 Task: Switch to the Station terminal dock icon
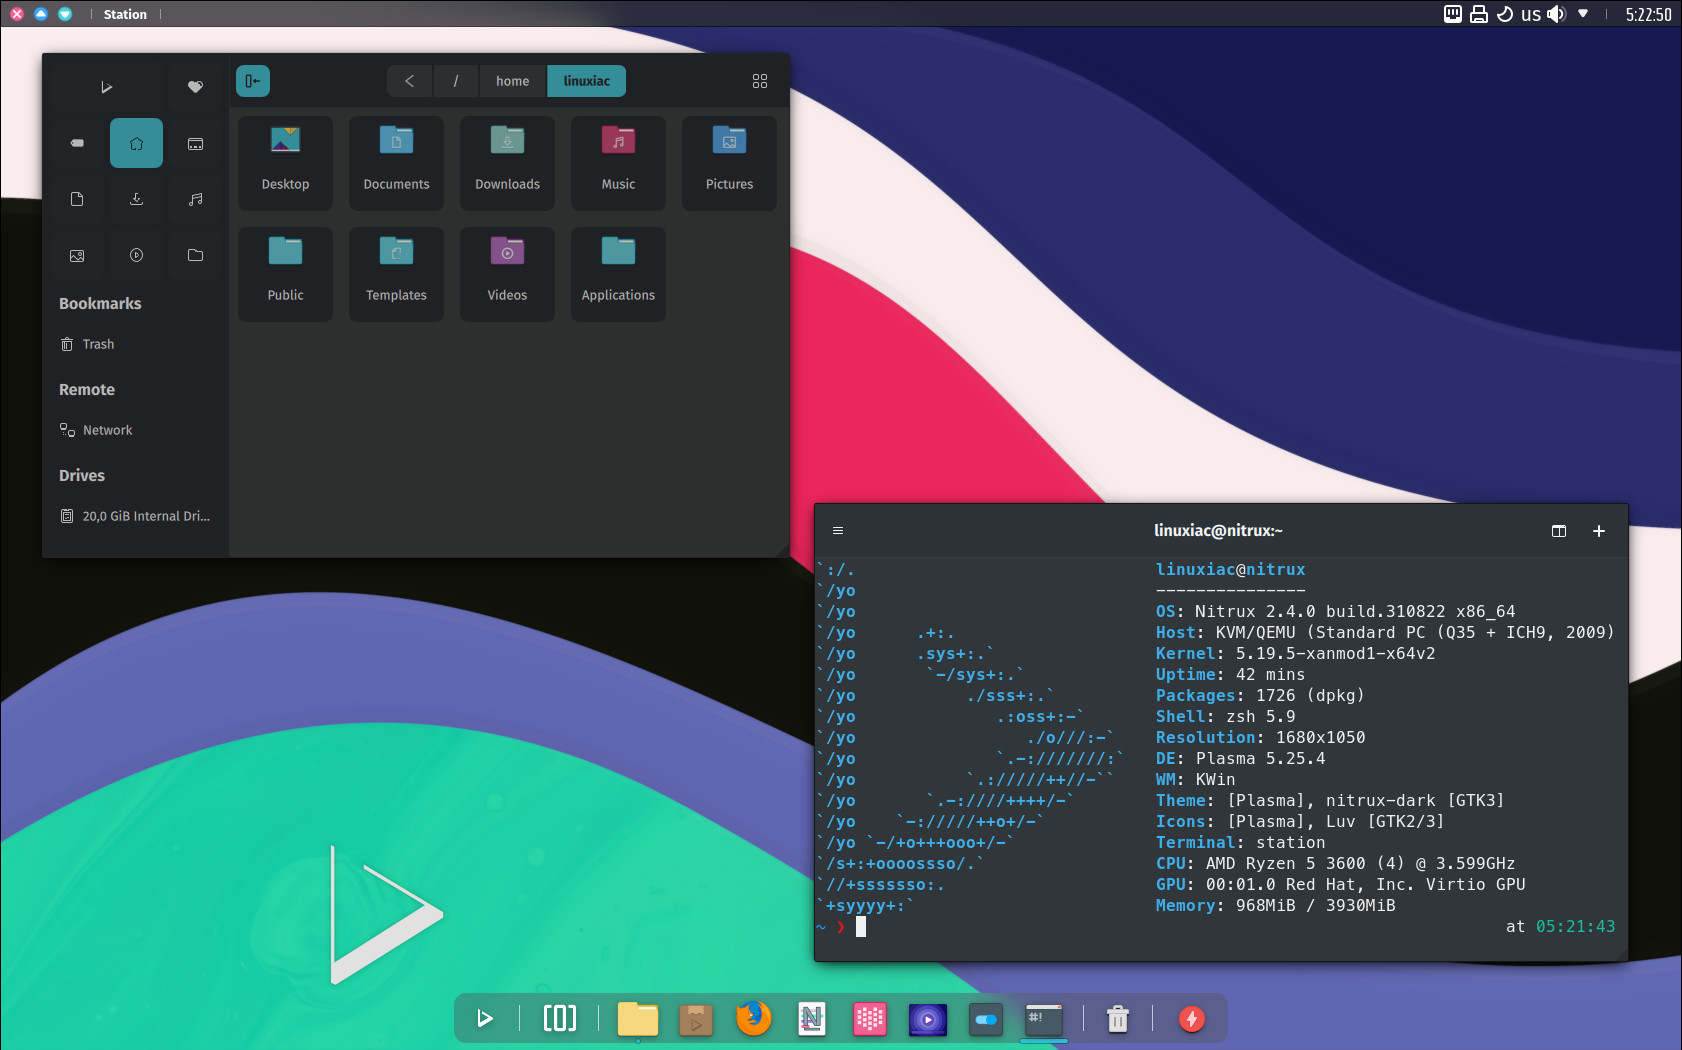click(x=1044, y=1019)
